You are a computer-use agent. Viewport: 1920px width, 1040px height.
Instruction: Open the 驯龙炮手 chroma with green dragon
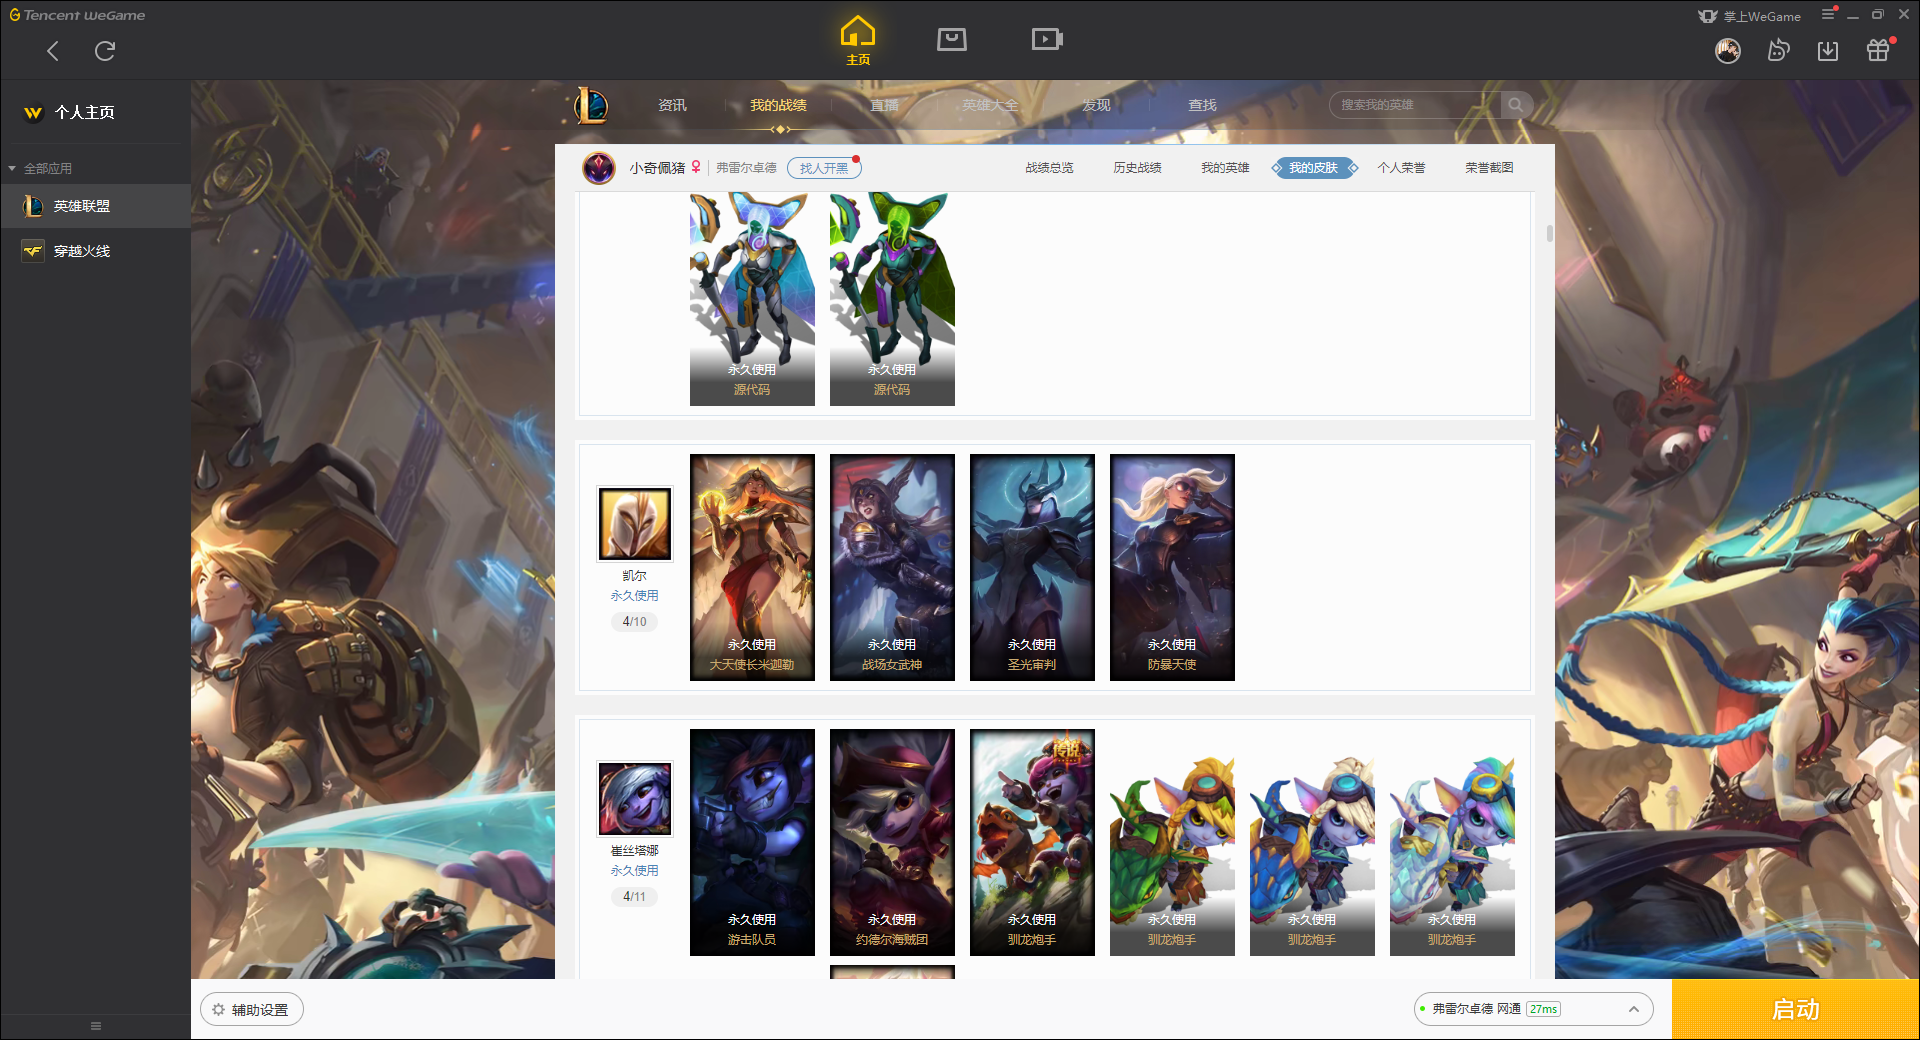(1172, 842)
